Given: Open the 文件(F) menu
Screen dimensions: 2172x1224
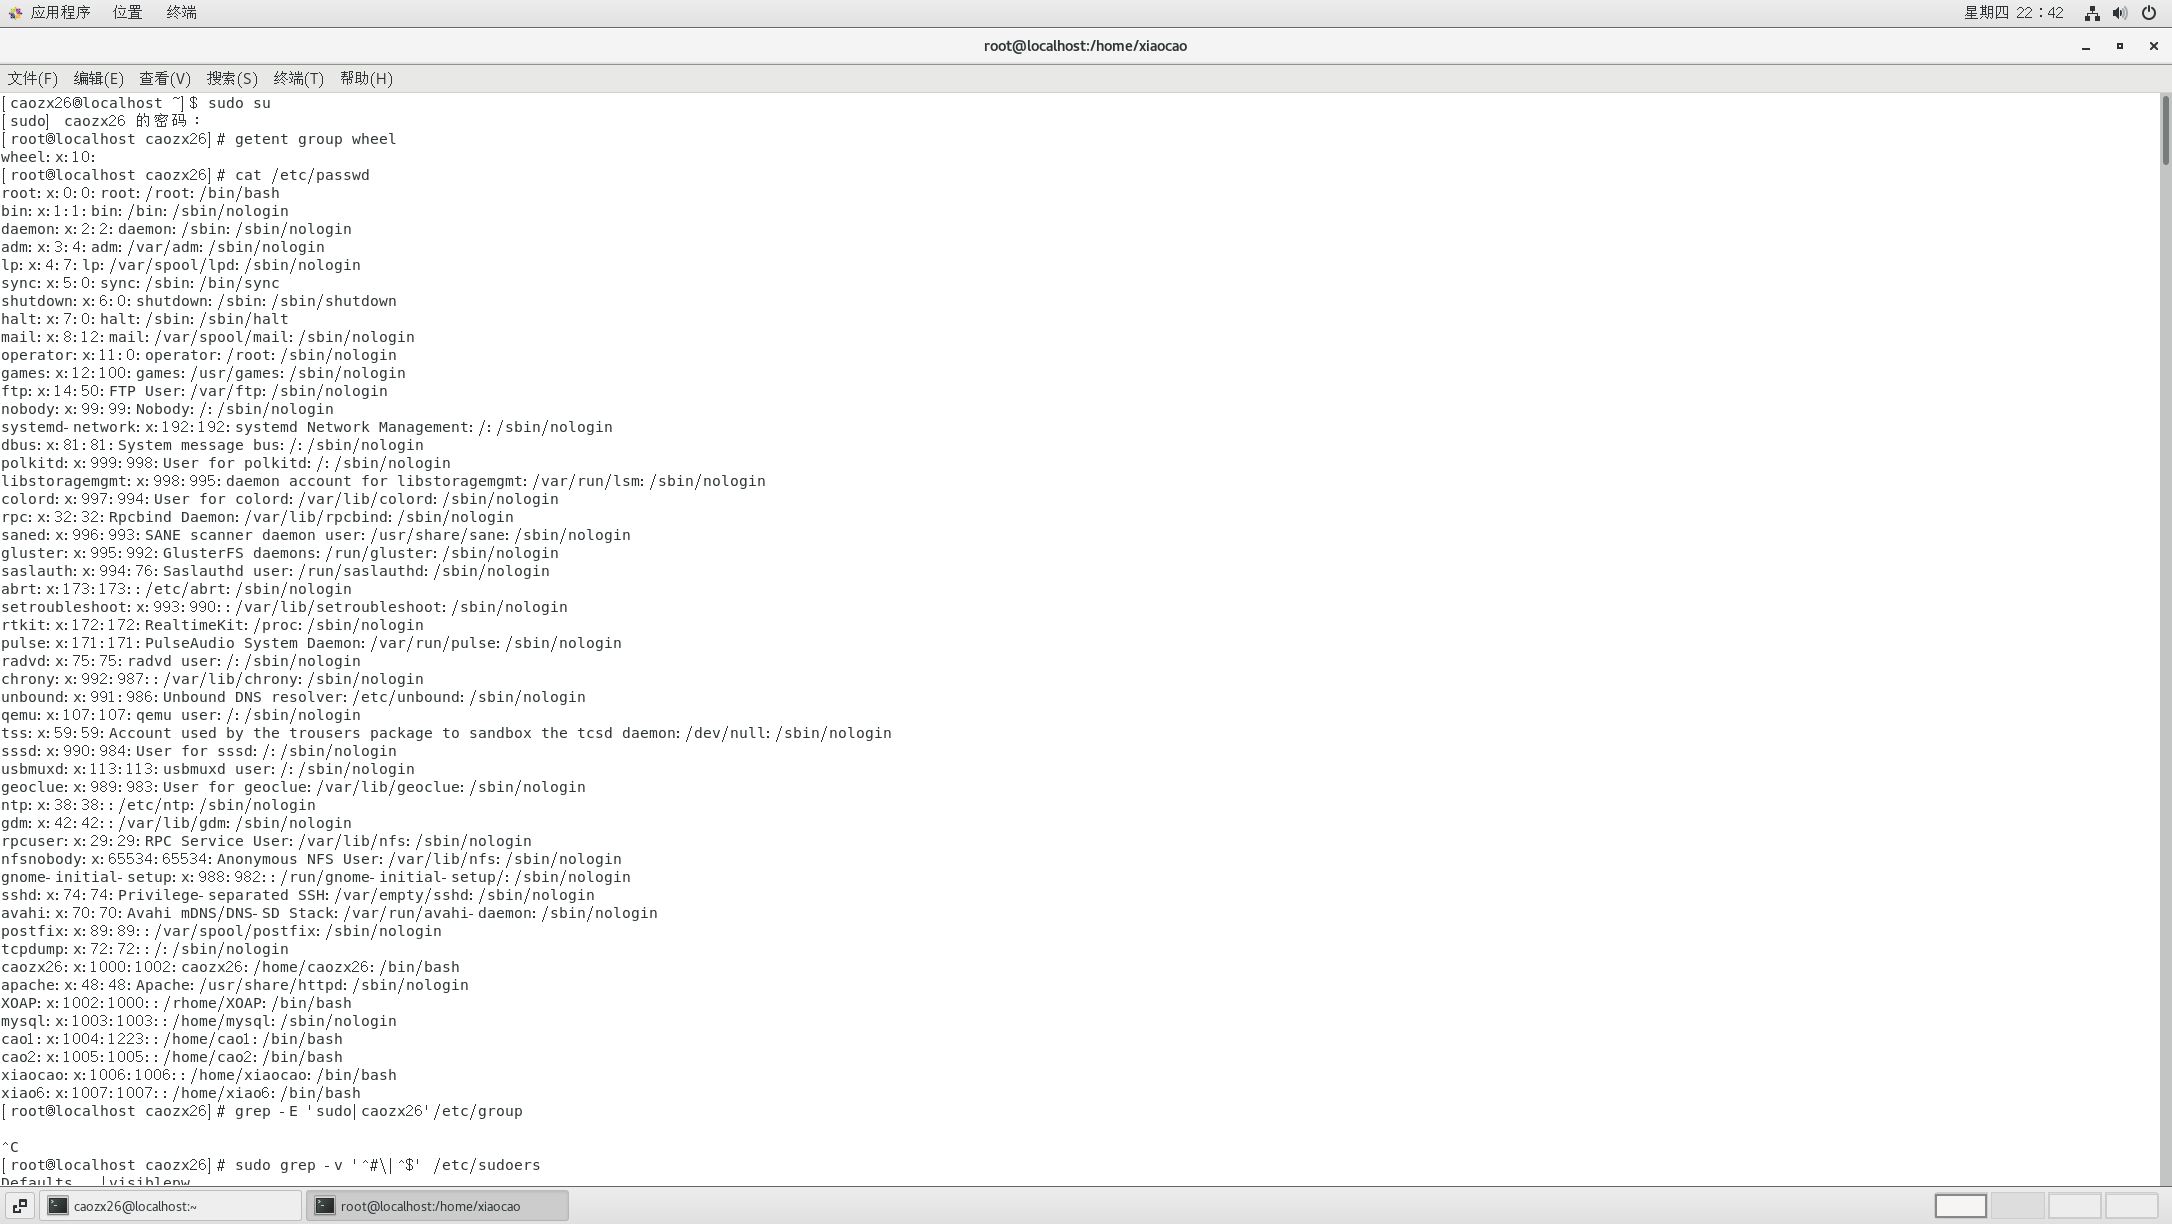Looking at the screenshot, I should pos(32,78).
